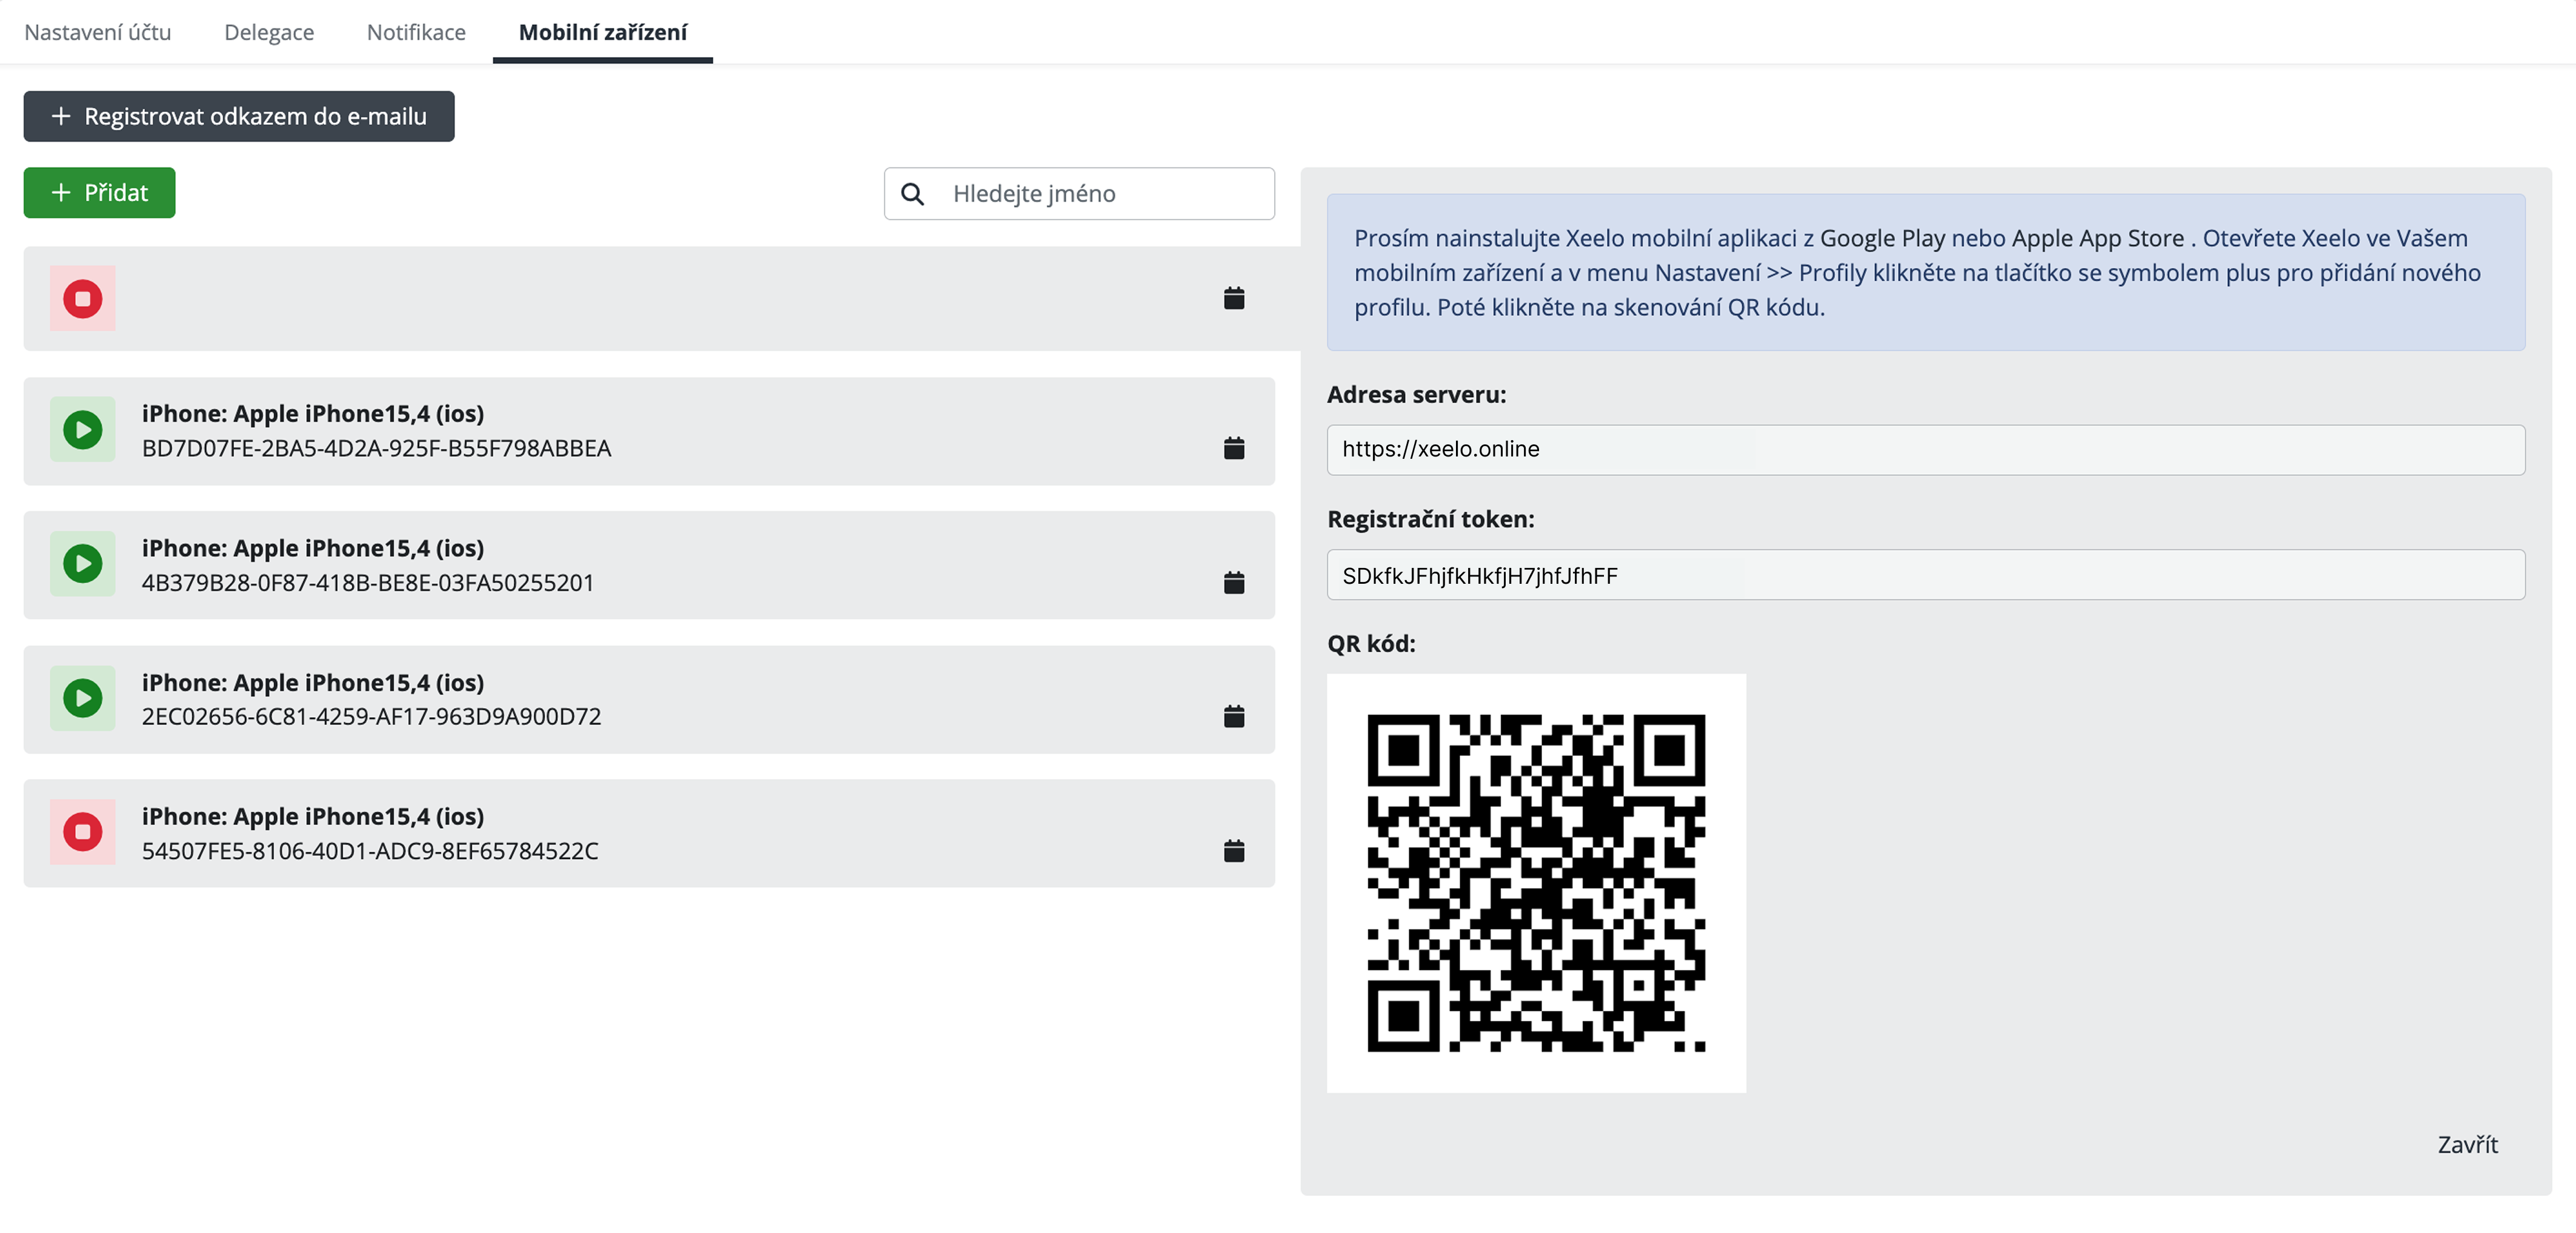Close the panel with Zavřít
Screen dimensions: 2576x1233
coord(2467,1145)
